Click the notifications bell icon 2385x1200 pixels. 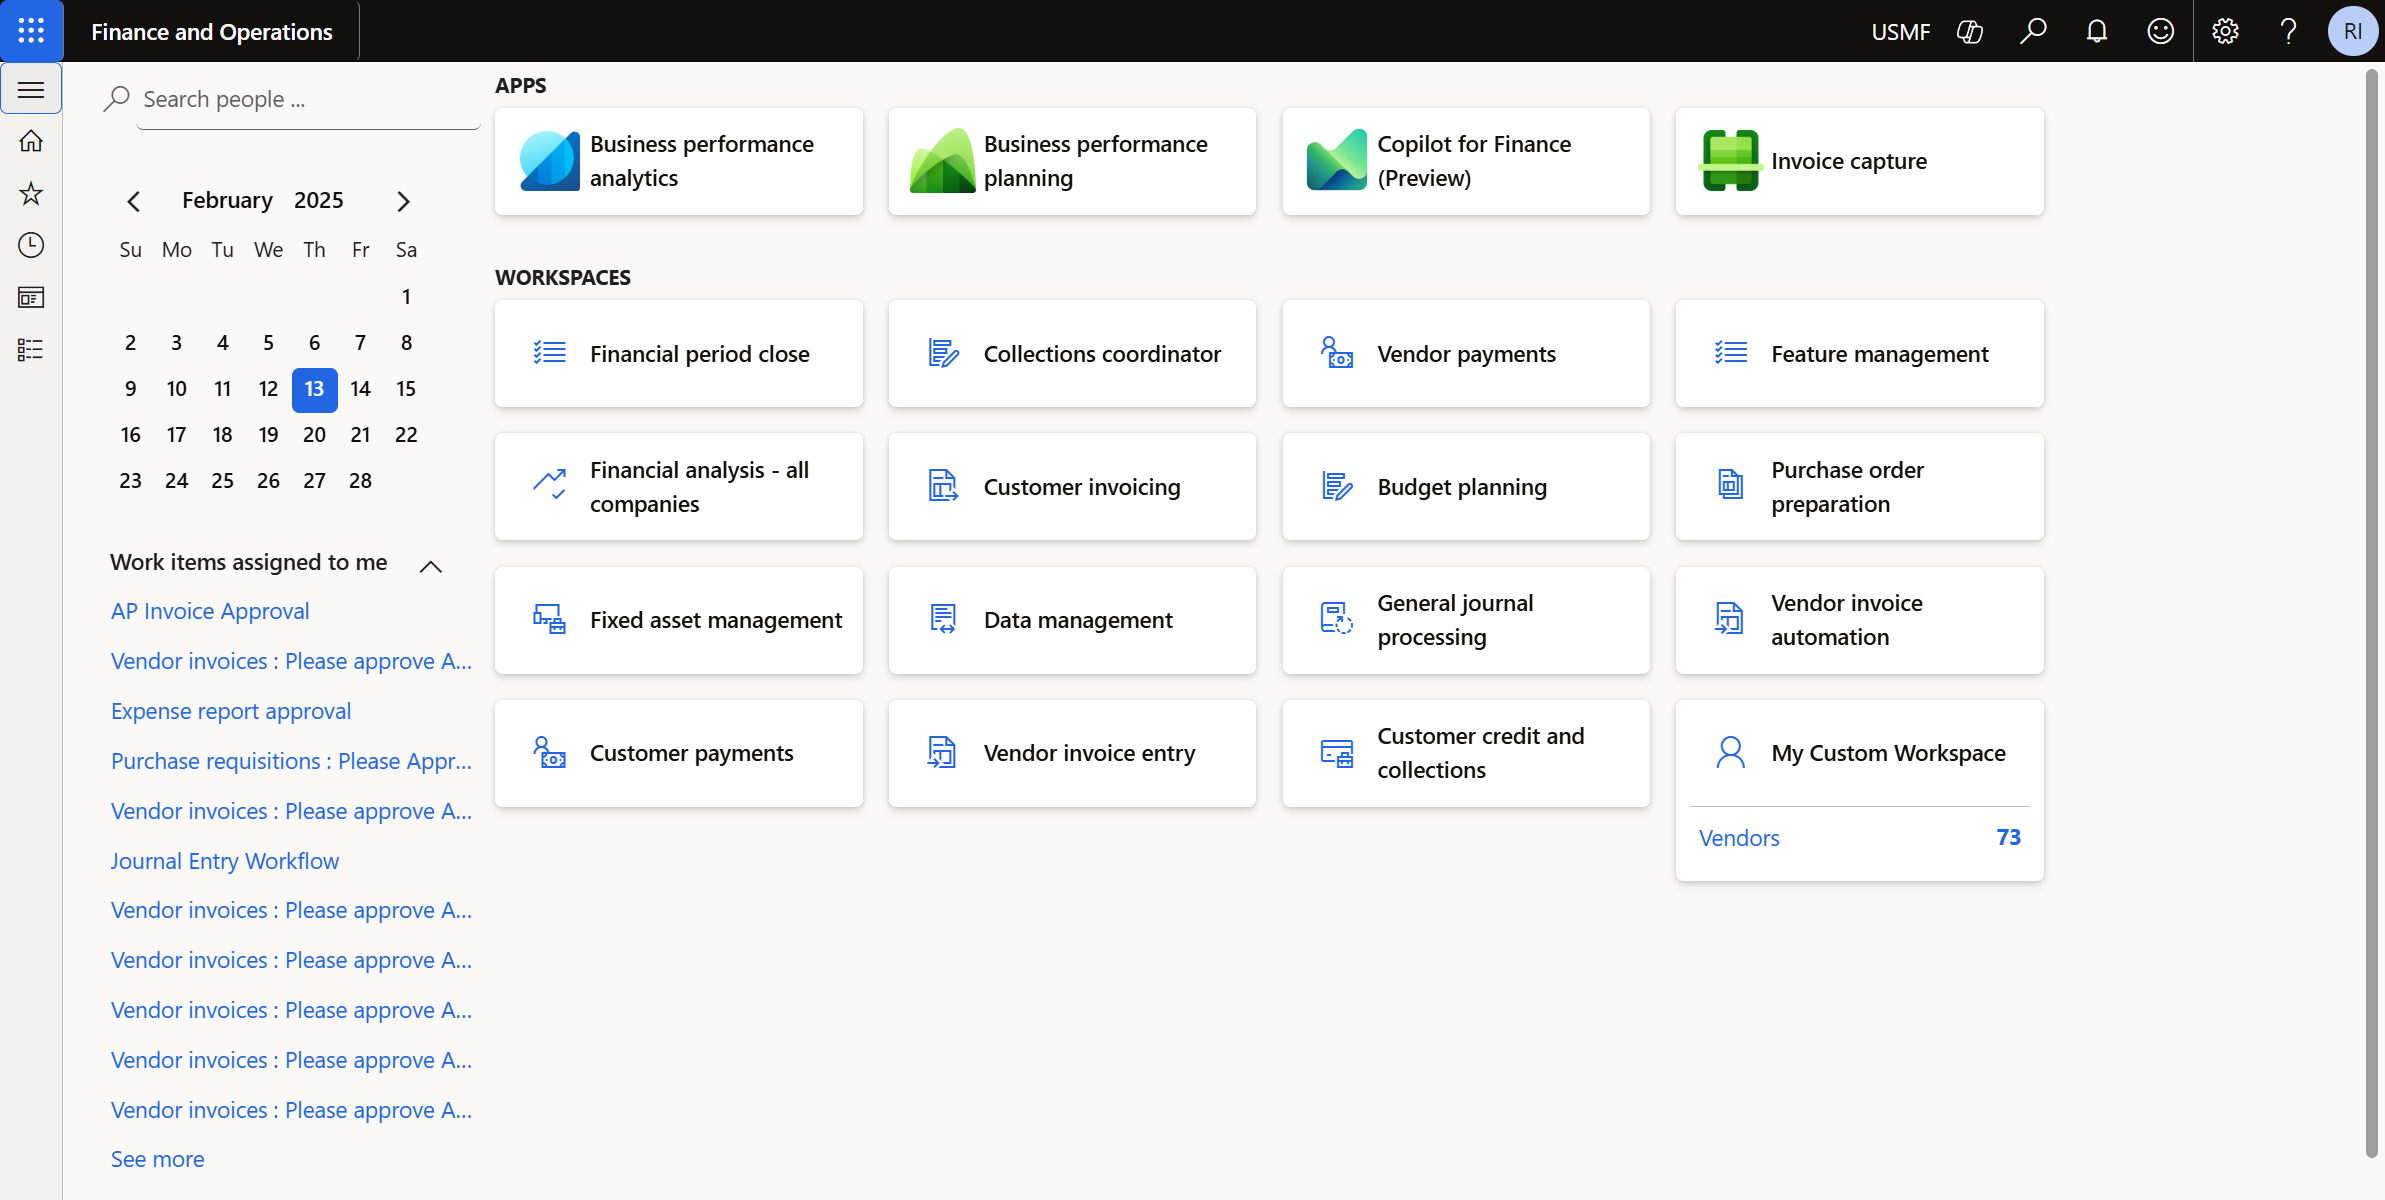coord(2097,31)
